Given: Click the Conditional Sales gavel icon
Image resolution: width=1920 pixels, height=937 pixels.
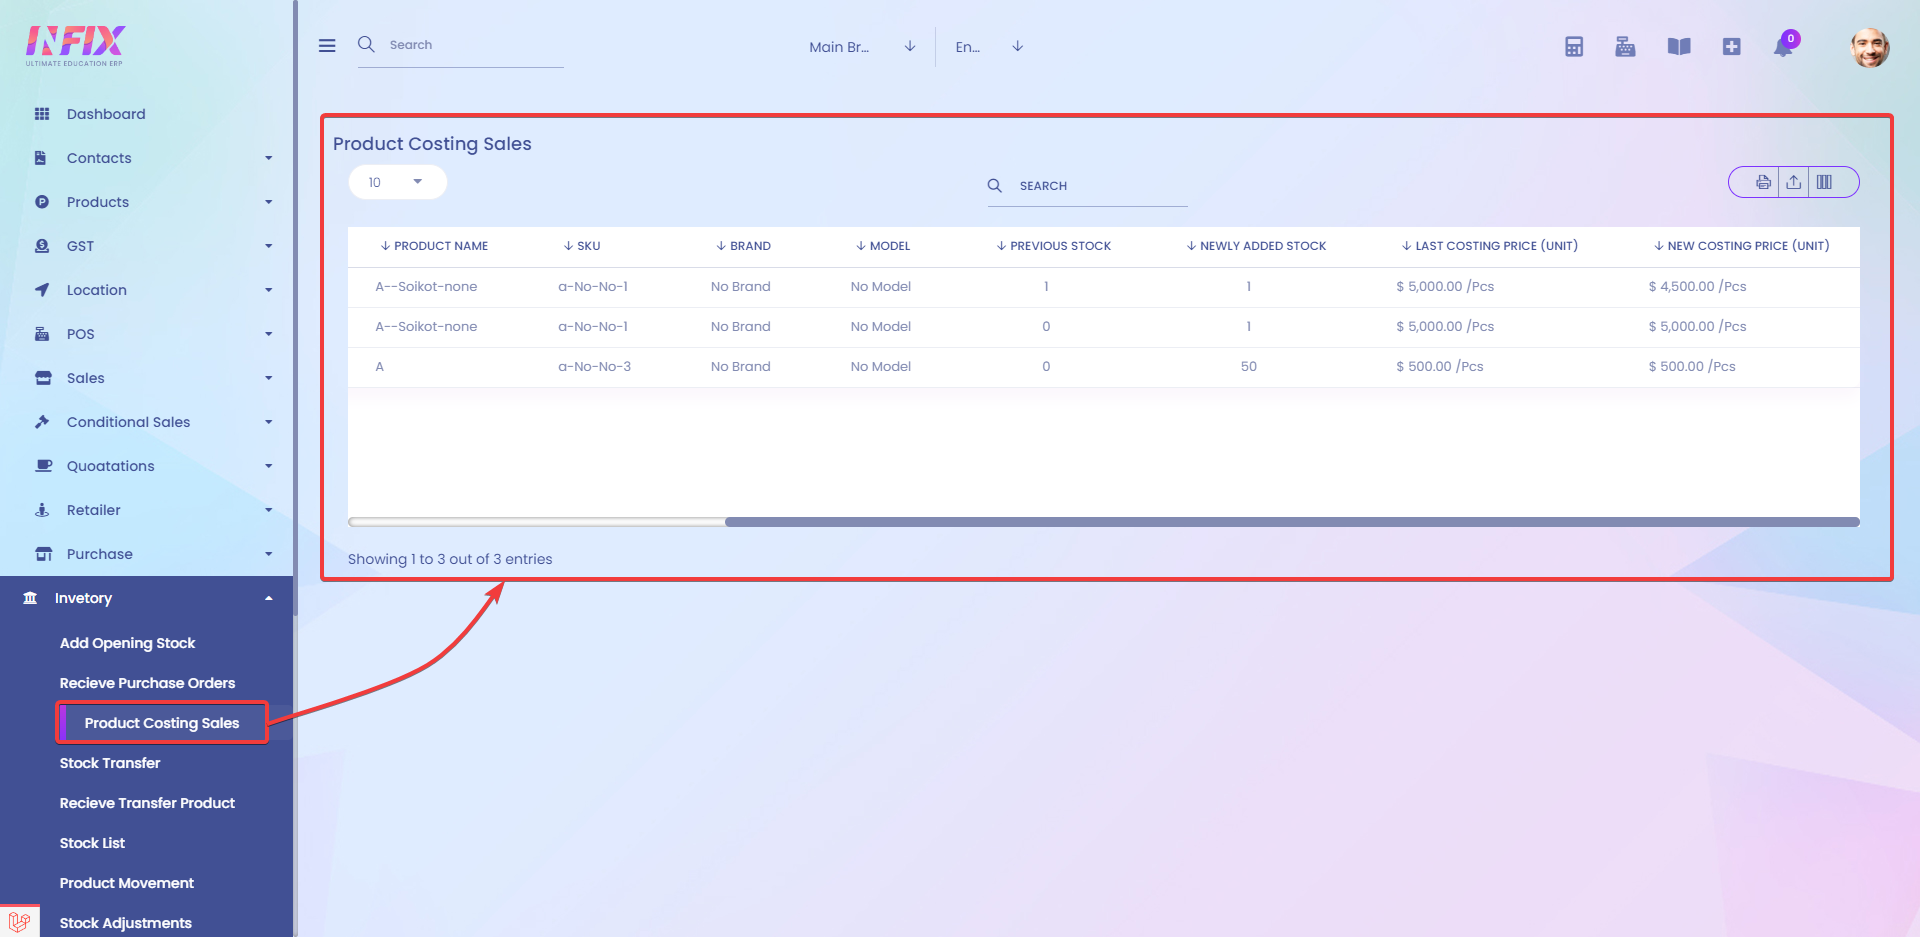Looking at the screenshot, I should pos(42,422).
